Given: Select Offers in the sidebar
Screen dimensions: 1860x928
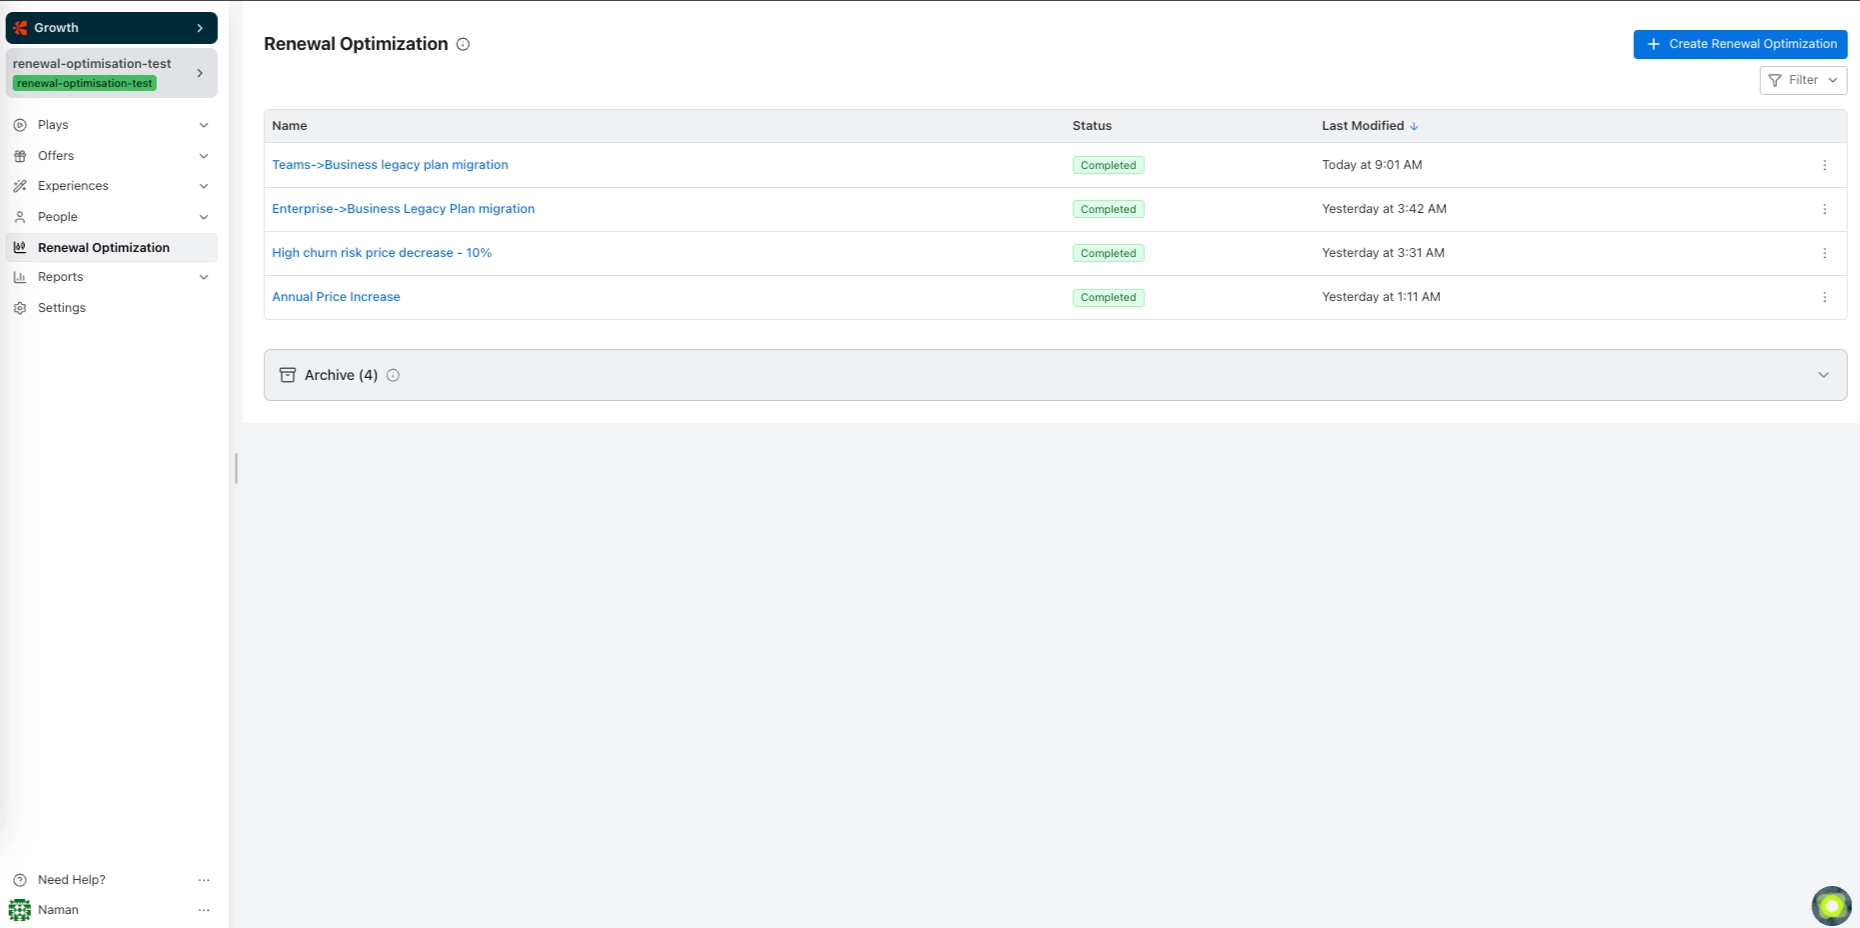Looking at the screenshot, I should (x=56, y=156).
